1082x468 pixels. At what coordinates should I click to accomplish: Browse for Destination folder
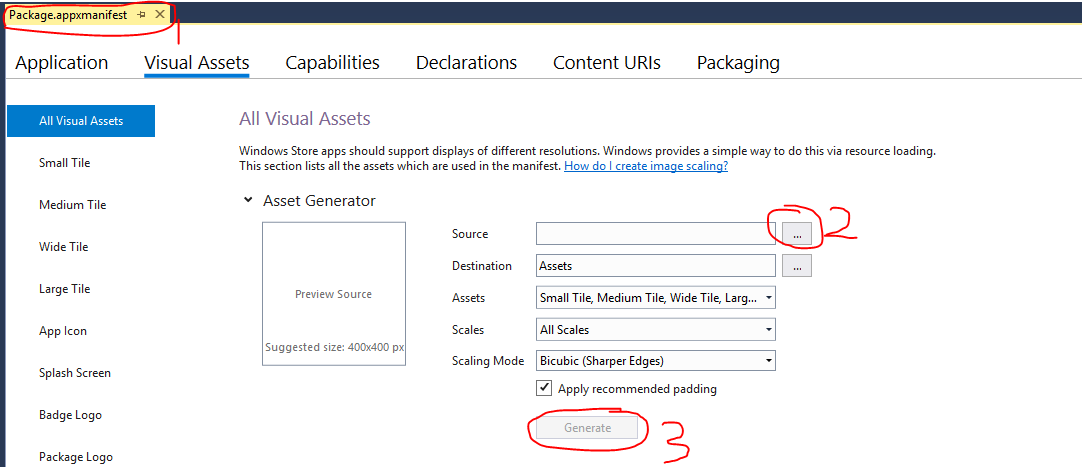(x=797, y=266)
